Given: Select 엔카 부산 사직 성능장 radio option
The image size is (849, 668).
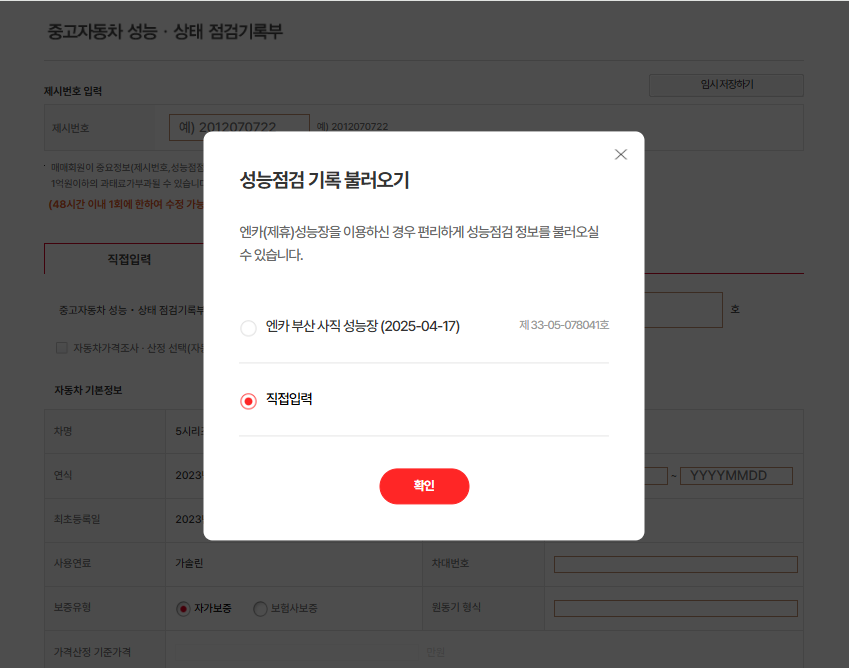Looking at the screenshot, I should coord(249,328).
